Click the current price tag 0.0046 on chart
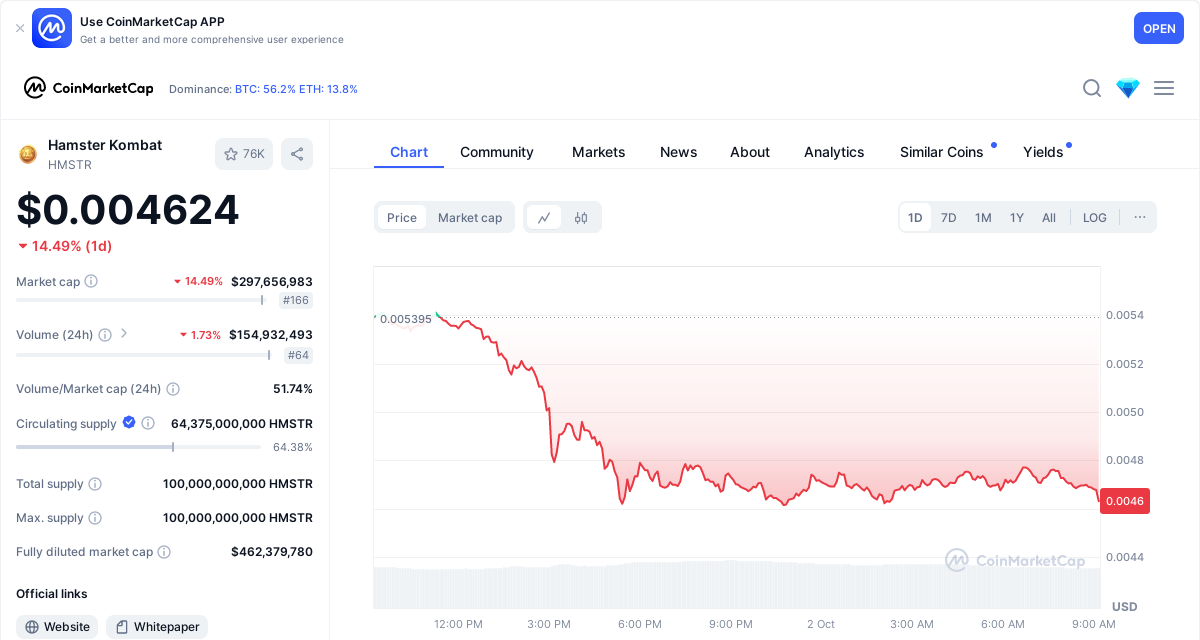Image resolution: width=1200 pixels, height=640 pixels. tap(1125, 501)
